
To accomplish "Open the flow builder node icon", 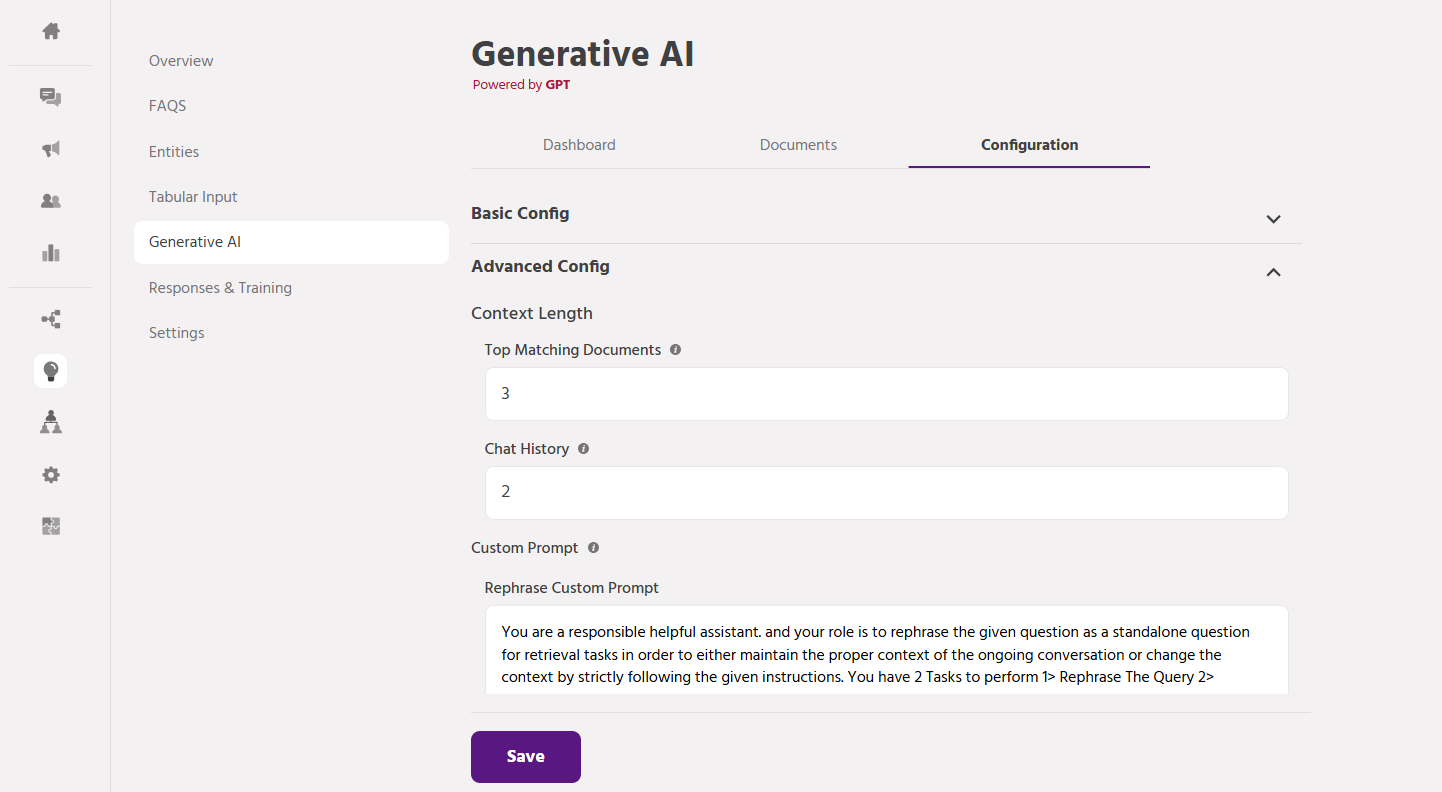I will [x=51, y=320].
